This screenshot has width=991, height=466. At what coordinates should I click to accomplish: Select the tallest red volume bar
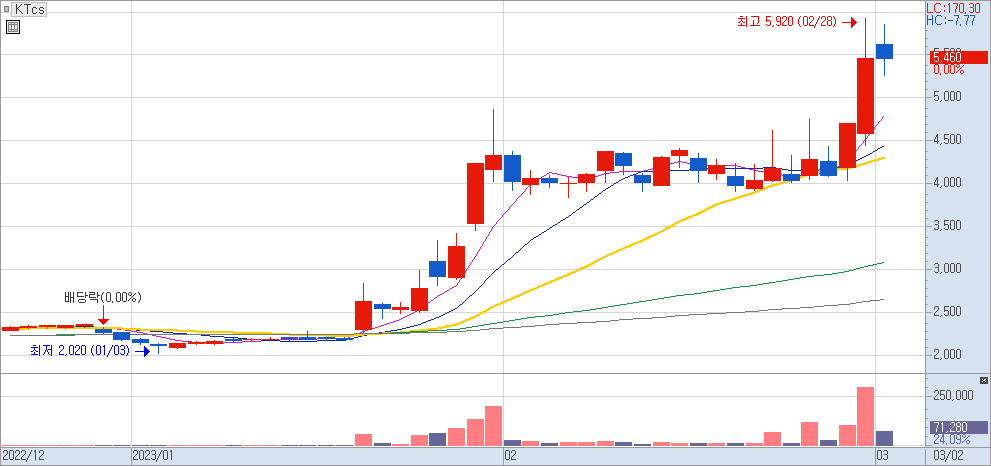coord(865,416)
